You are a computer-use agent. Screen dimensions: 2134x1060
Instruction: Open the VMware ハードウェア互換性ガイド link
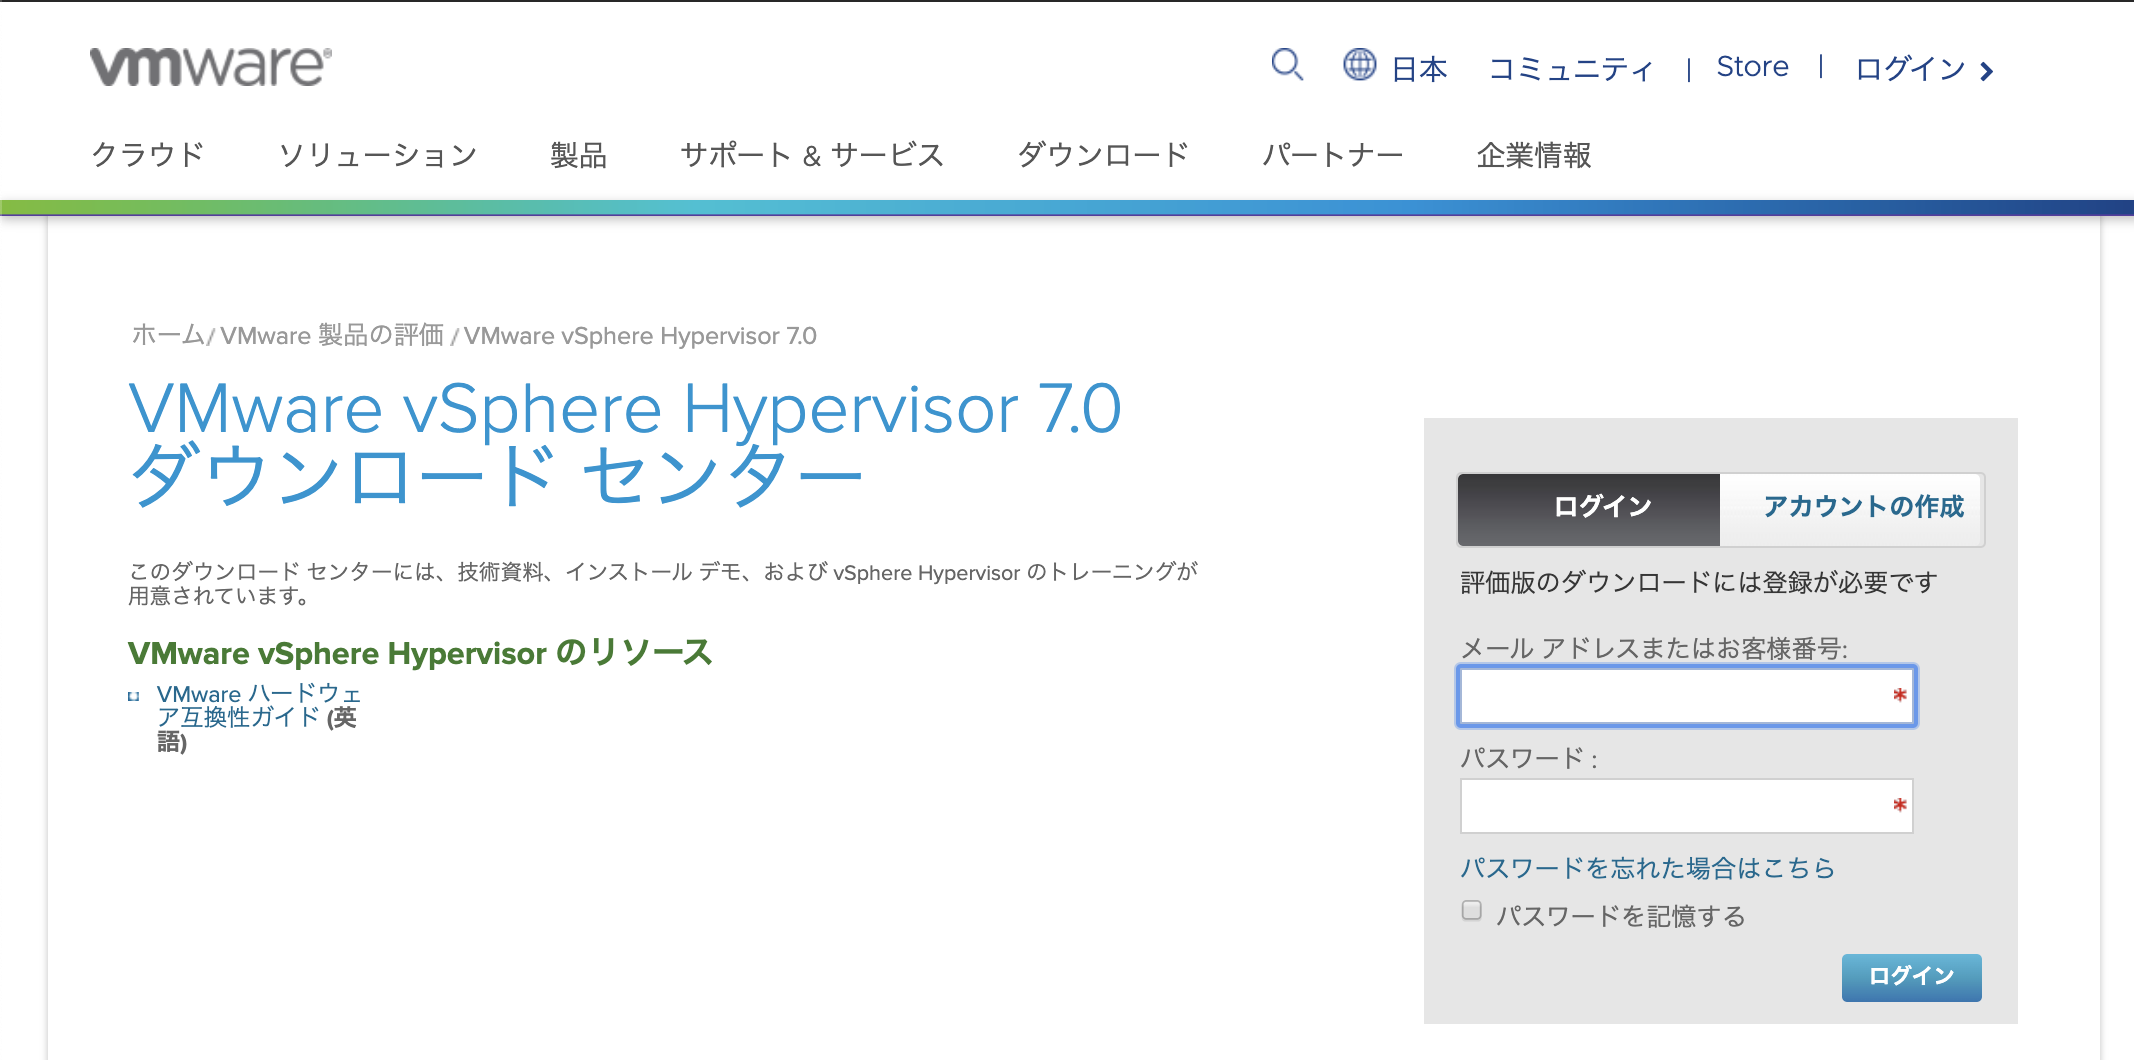click(255, 705)
